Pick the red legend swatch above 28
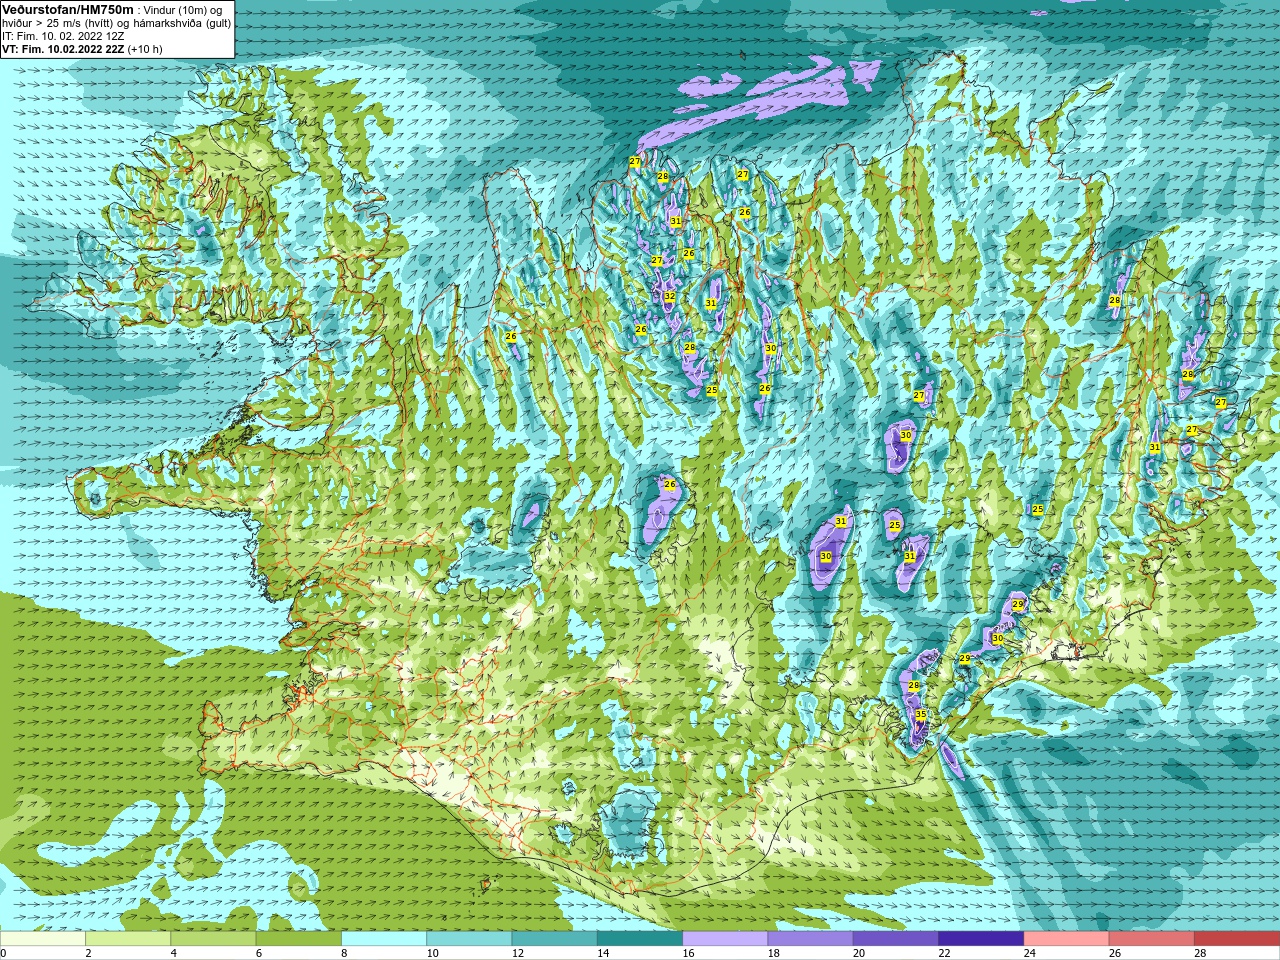1280x960 pixels. 1237,939
